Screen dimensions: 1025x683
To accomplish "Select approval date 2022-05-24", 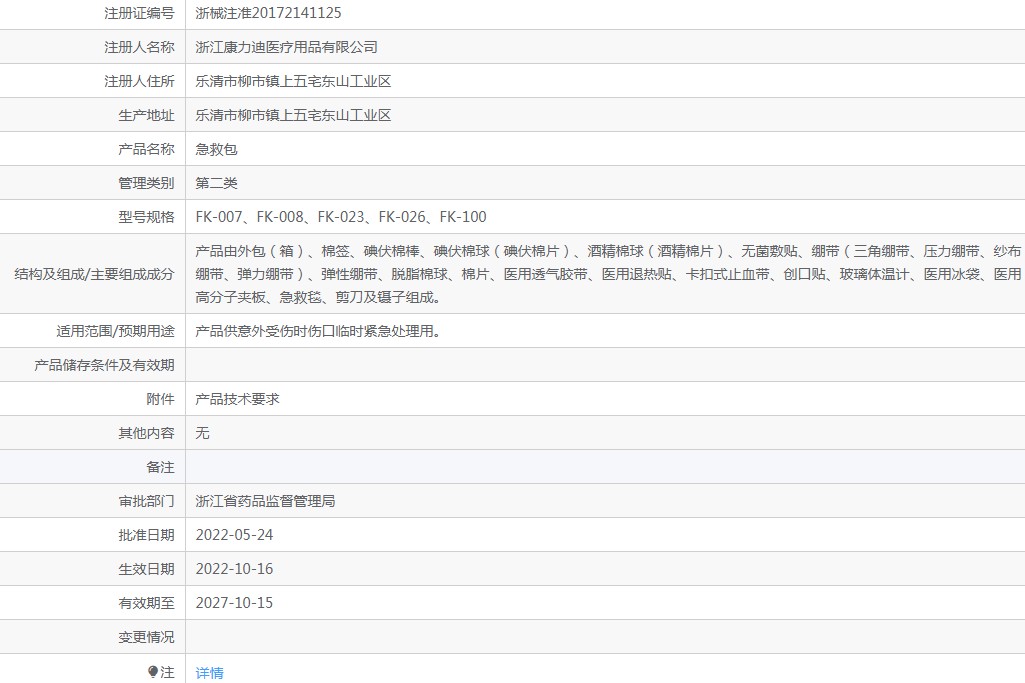I will 234,535.
